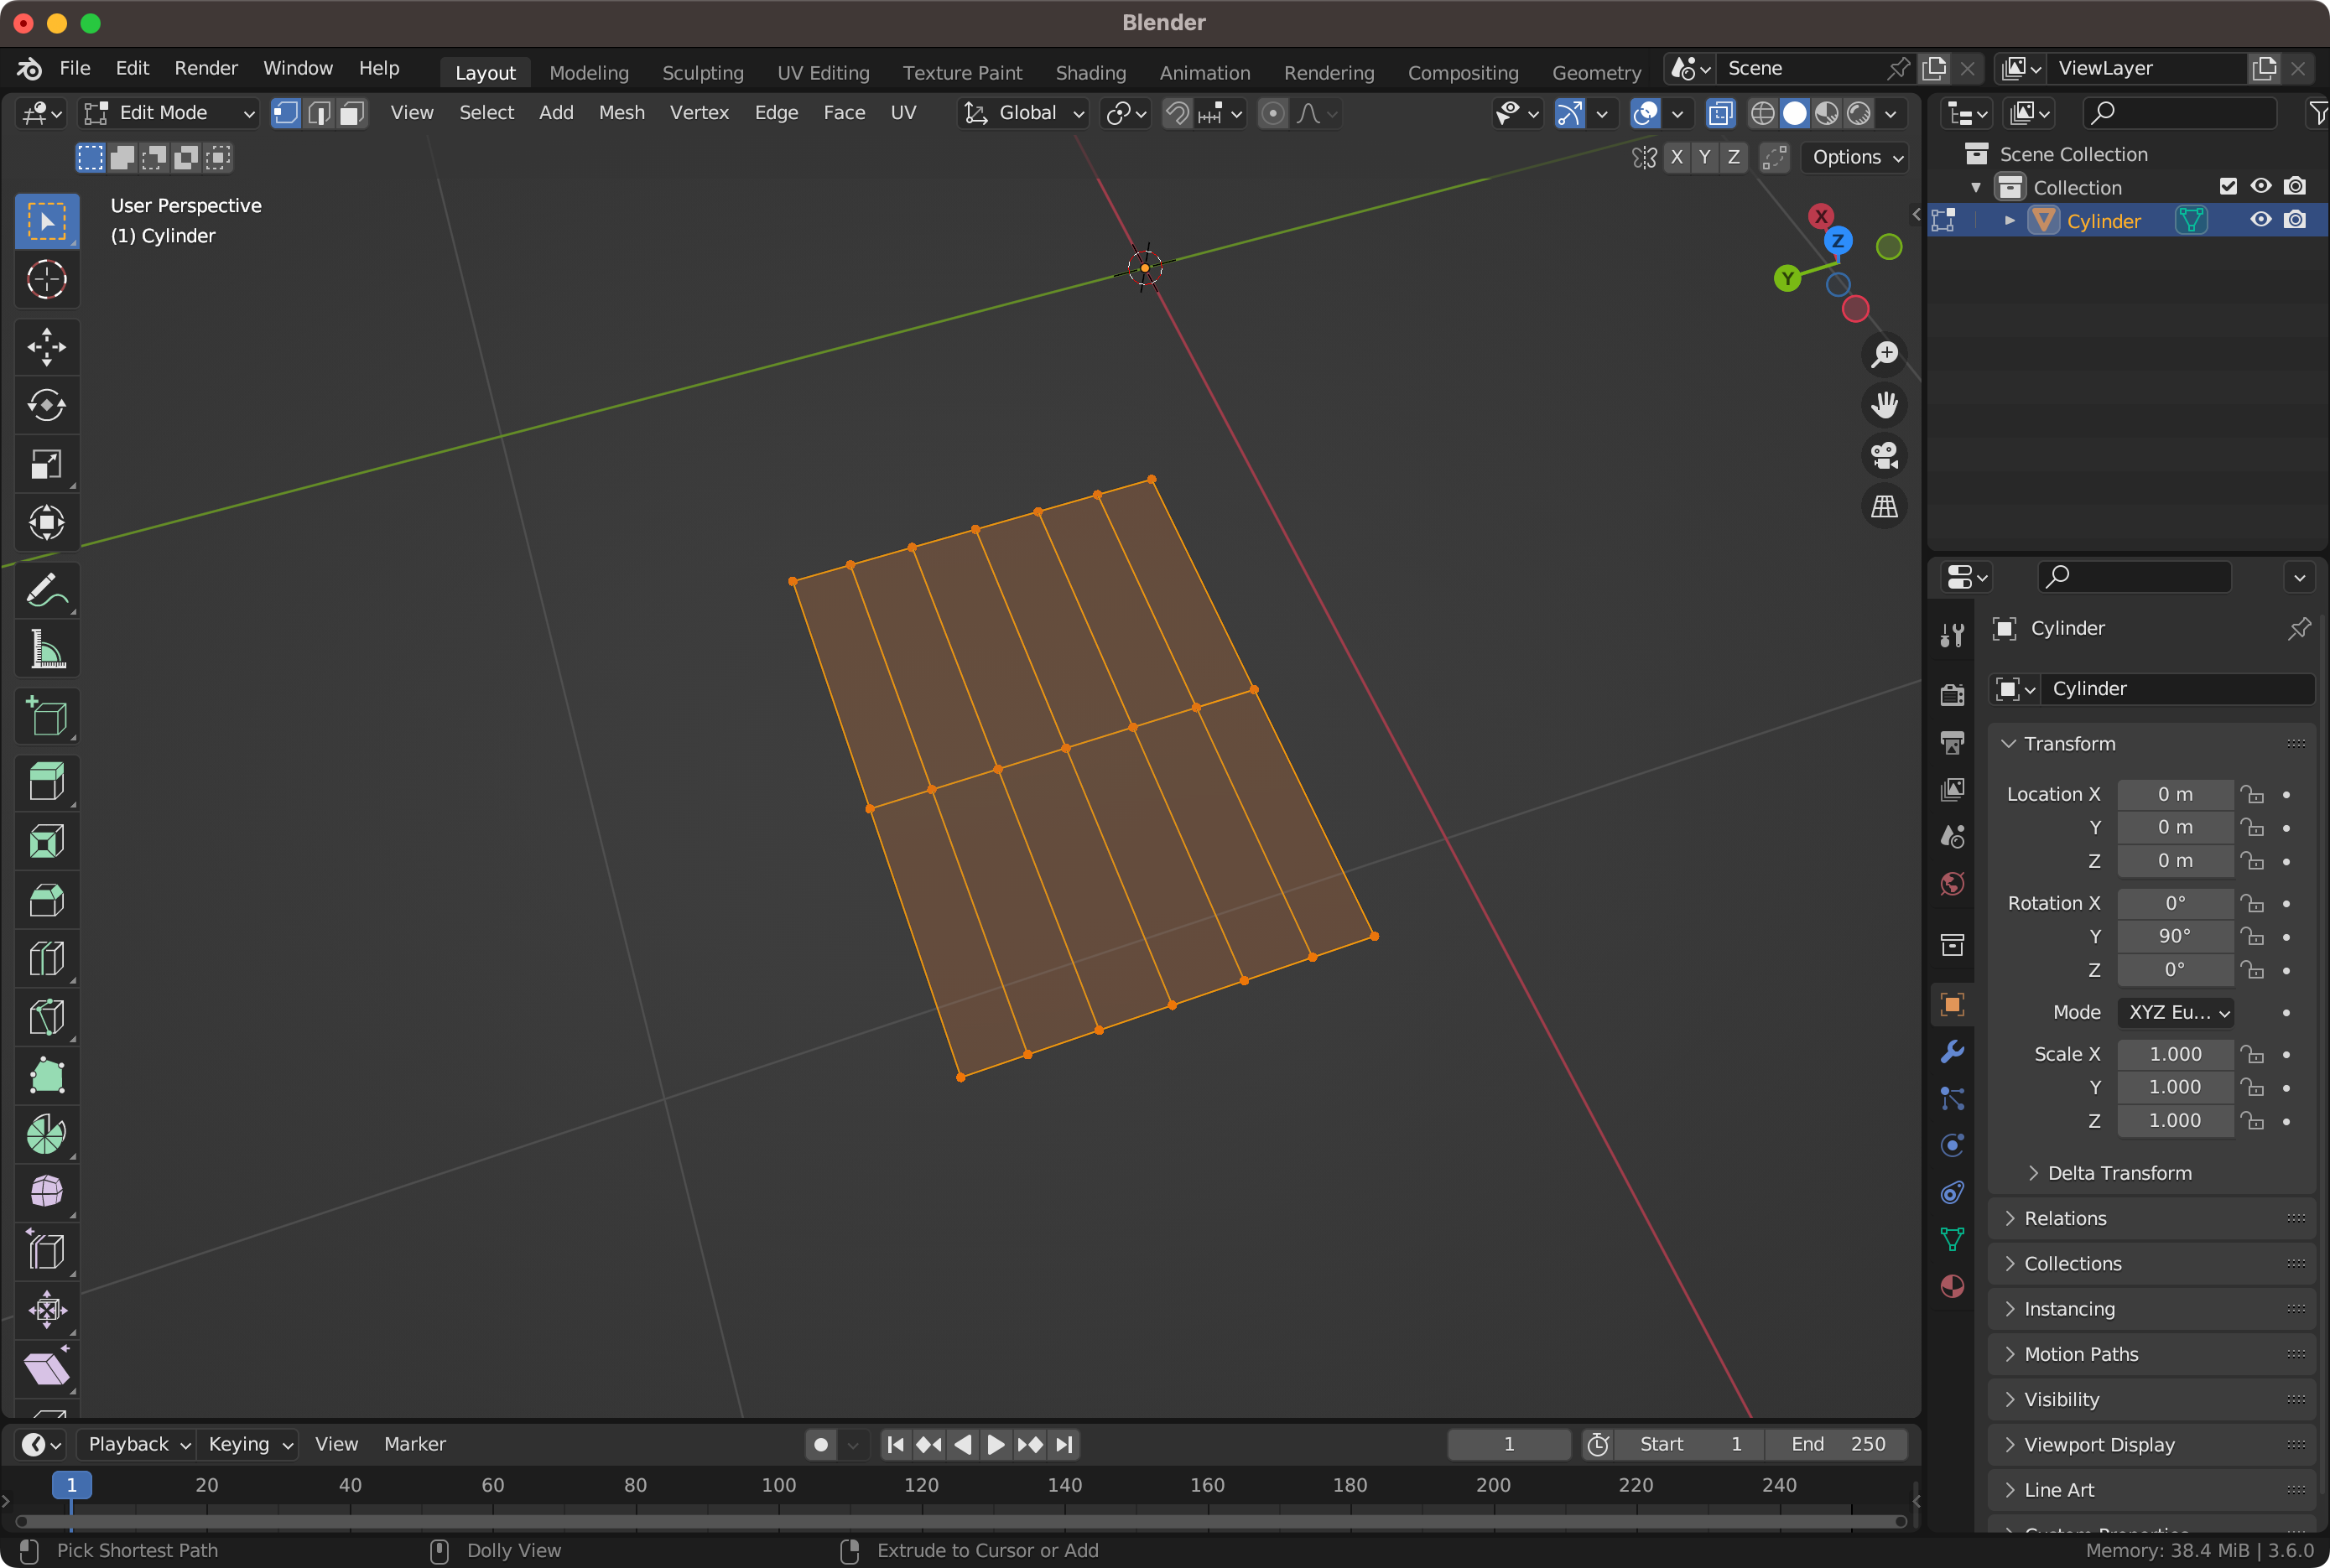Hide Cylinder in viewport via eye icon

coord(2261,220)
